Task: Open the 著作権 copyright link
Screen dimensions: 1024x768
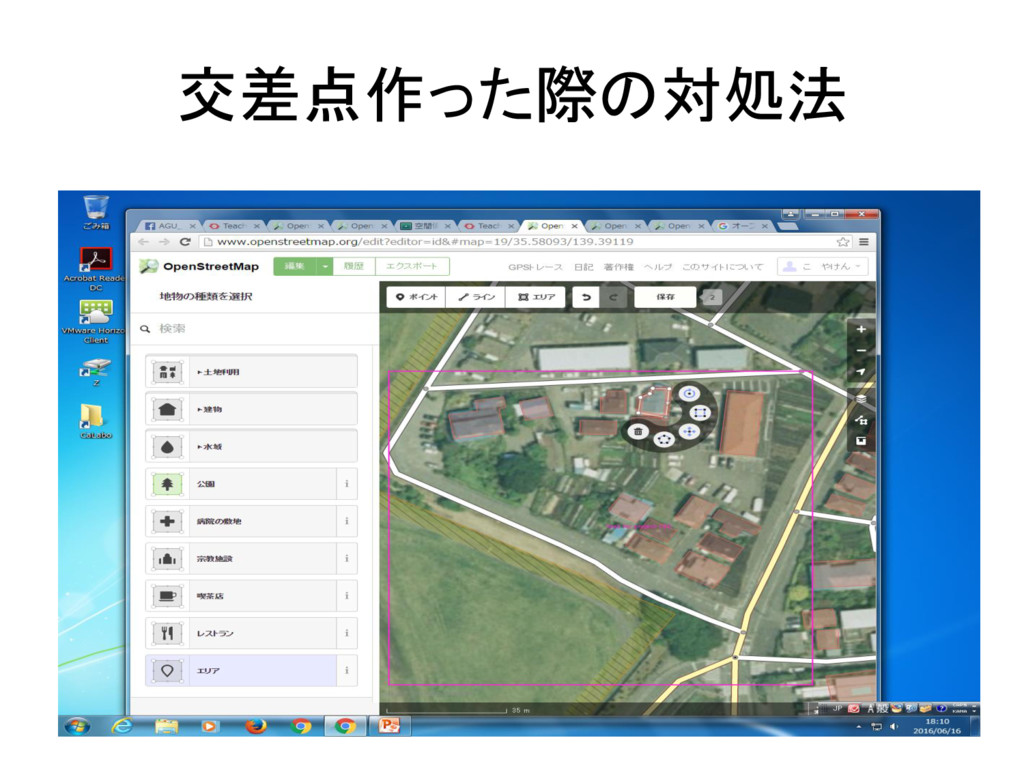Action: coord(618,266)
